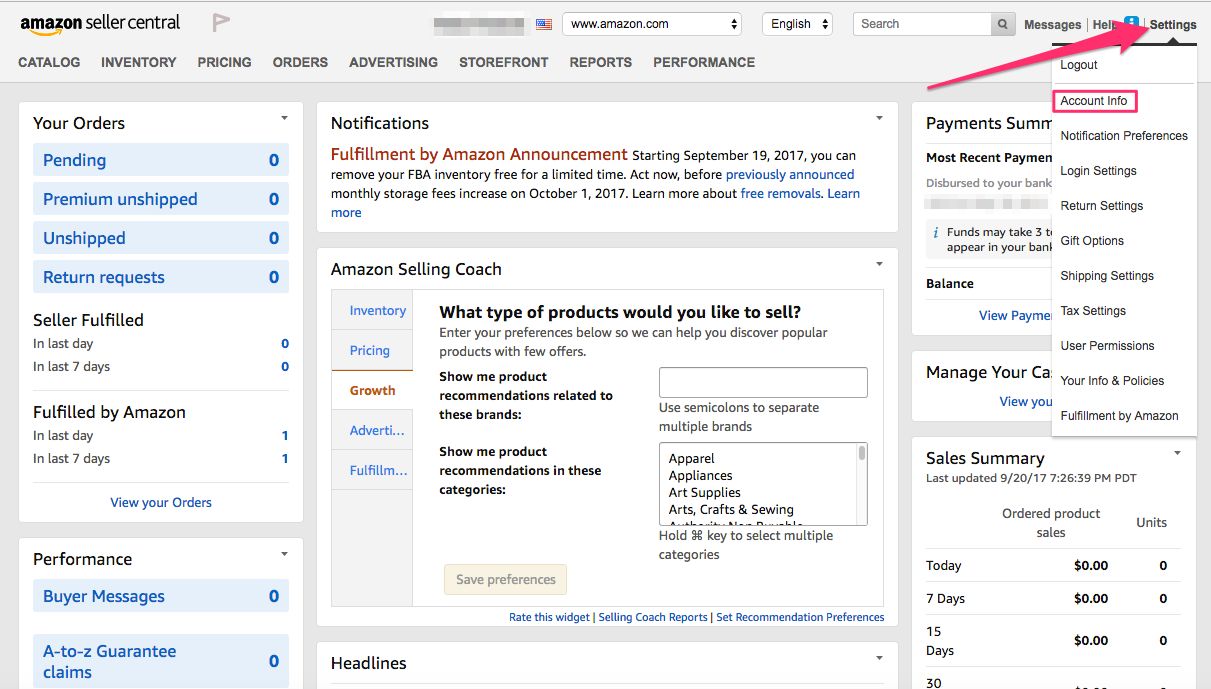
Task: Open Buyer Messages in Performance
Action: click(161, 596)
